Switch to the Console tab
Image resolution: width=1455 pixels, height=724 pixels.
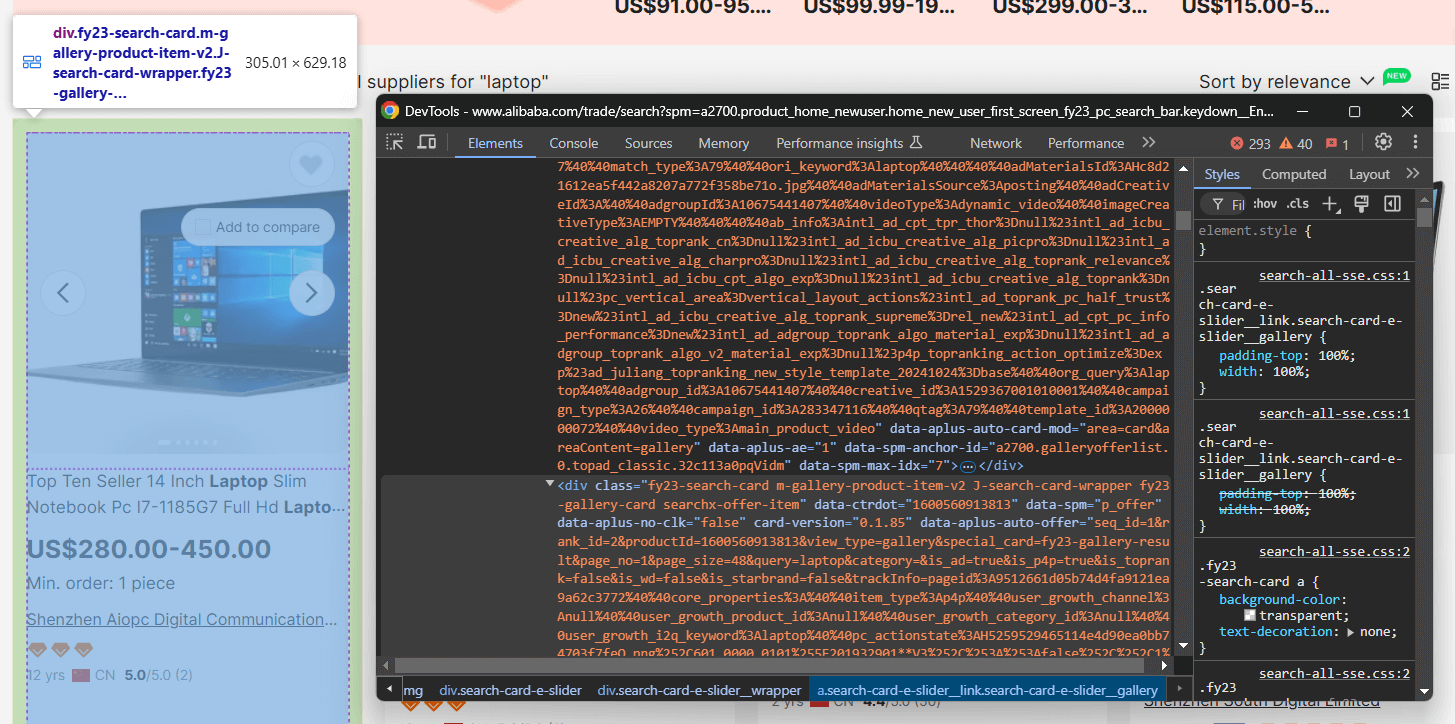coord(573,142)
